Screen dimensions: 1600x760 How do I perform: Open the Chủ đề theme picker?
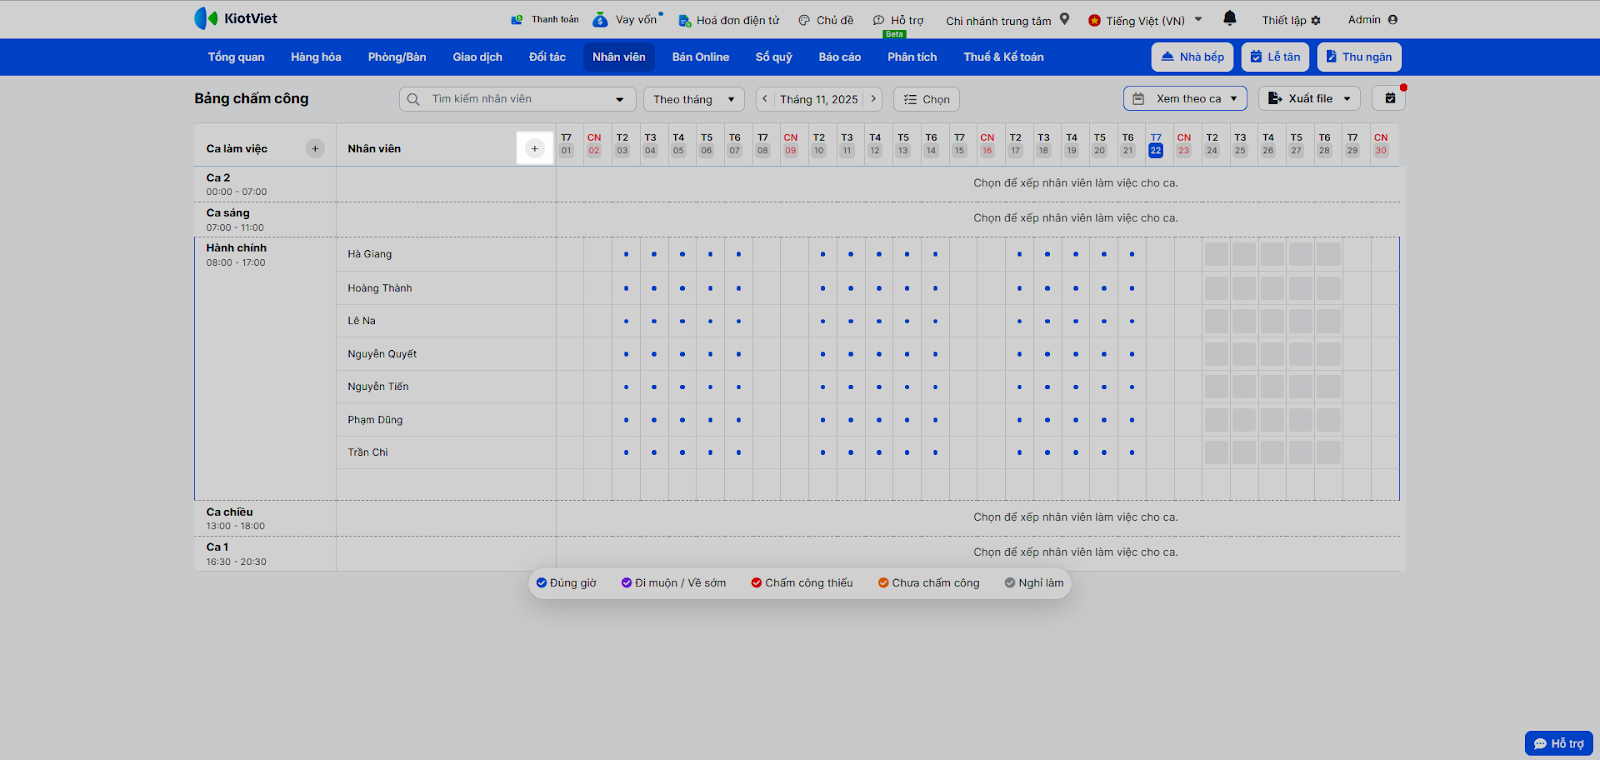click(826, 20)
